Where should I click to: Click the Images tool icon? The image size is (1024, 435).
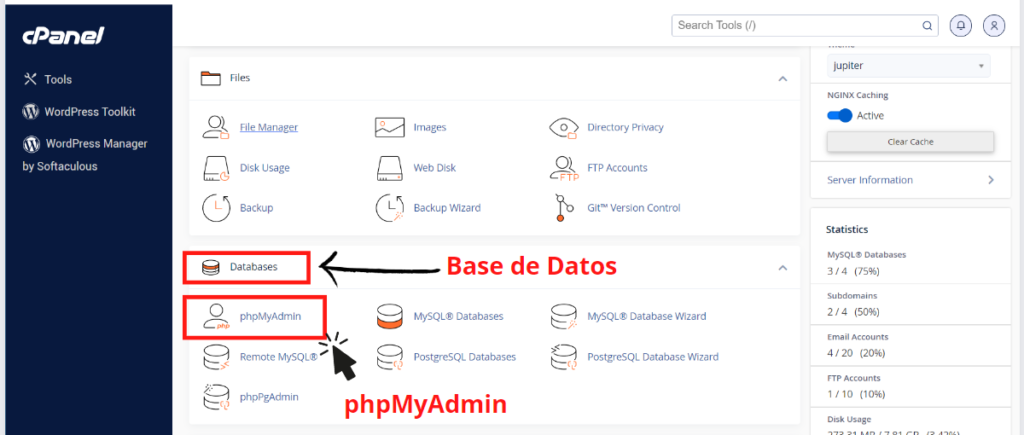click(390, 127)
